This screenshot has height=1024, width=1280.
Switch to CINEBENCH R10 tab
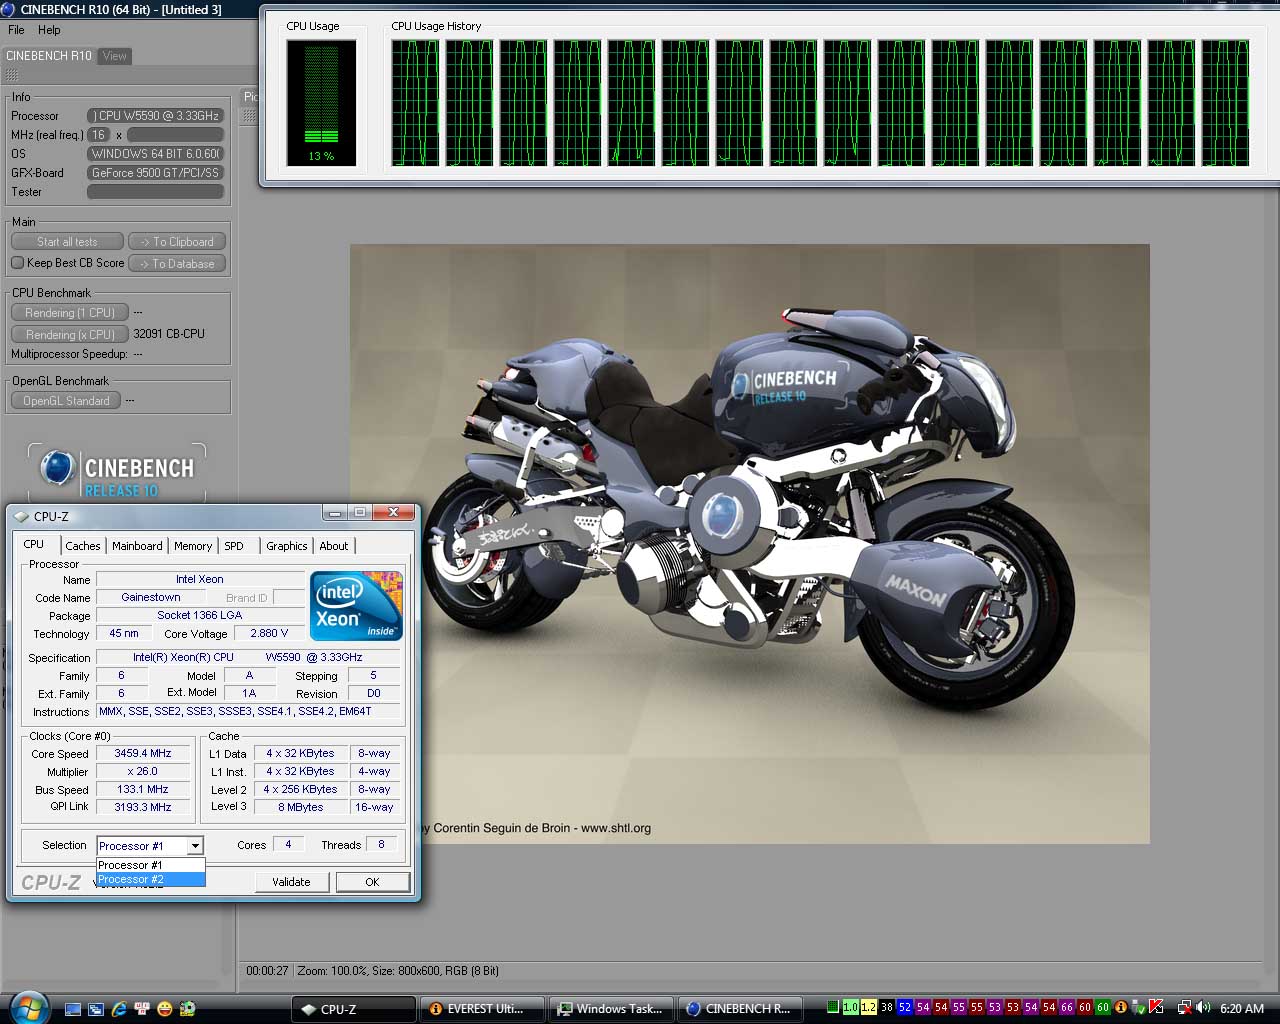coord(49,56)
